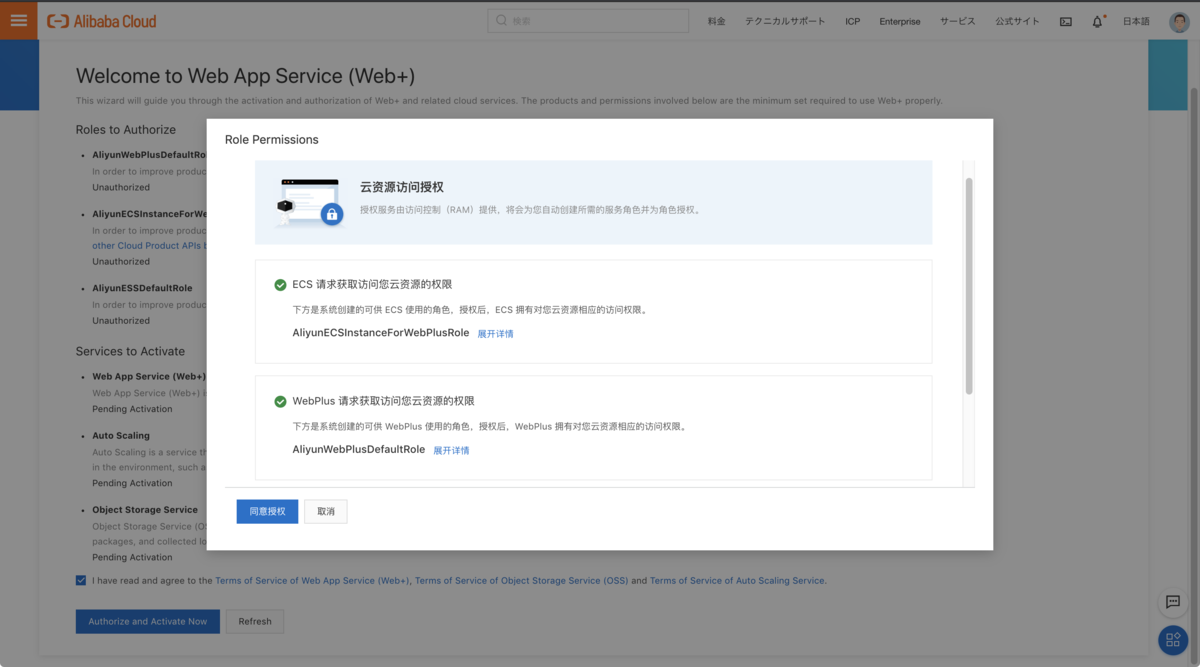The image size is (1200, 667).
Task: Open the other Cloud Product APIs link
Action: click(149, 246)
